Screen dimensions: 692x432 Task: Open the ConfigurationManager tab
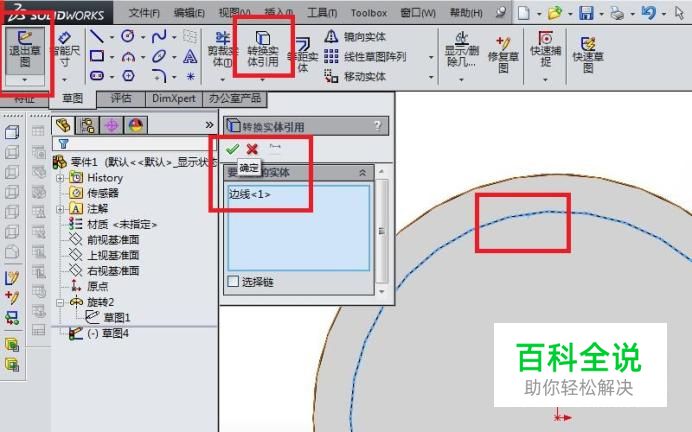tap(111, 126)
